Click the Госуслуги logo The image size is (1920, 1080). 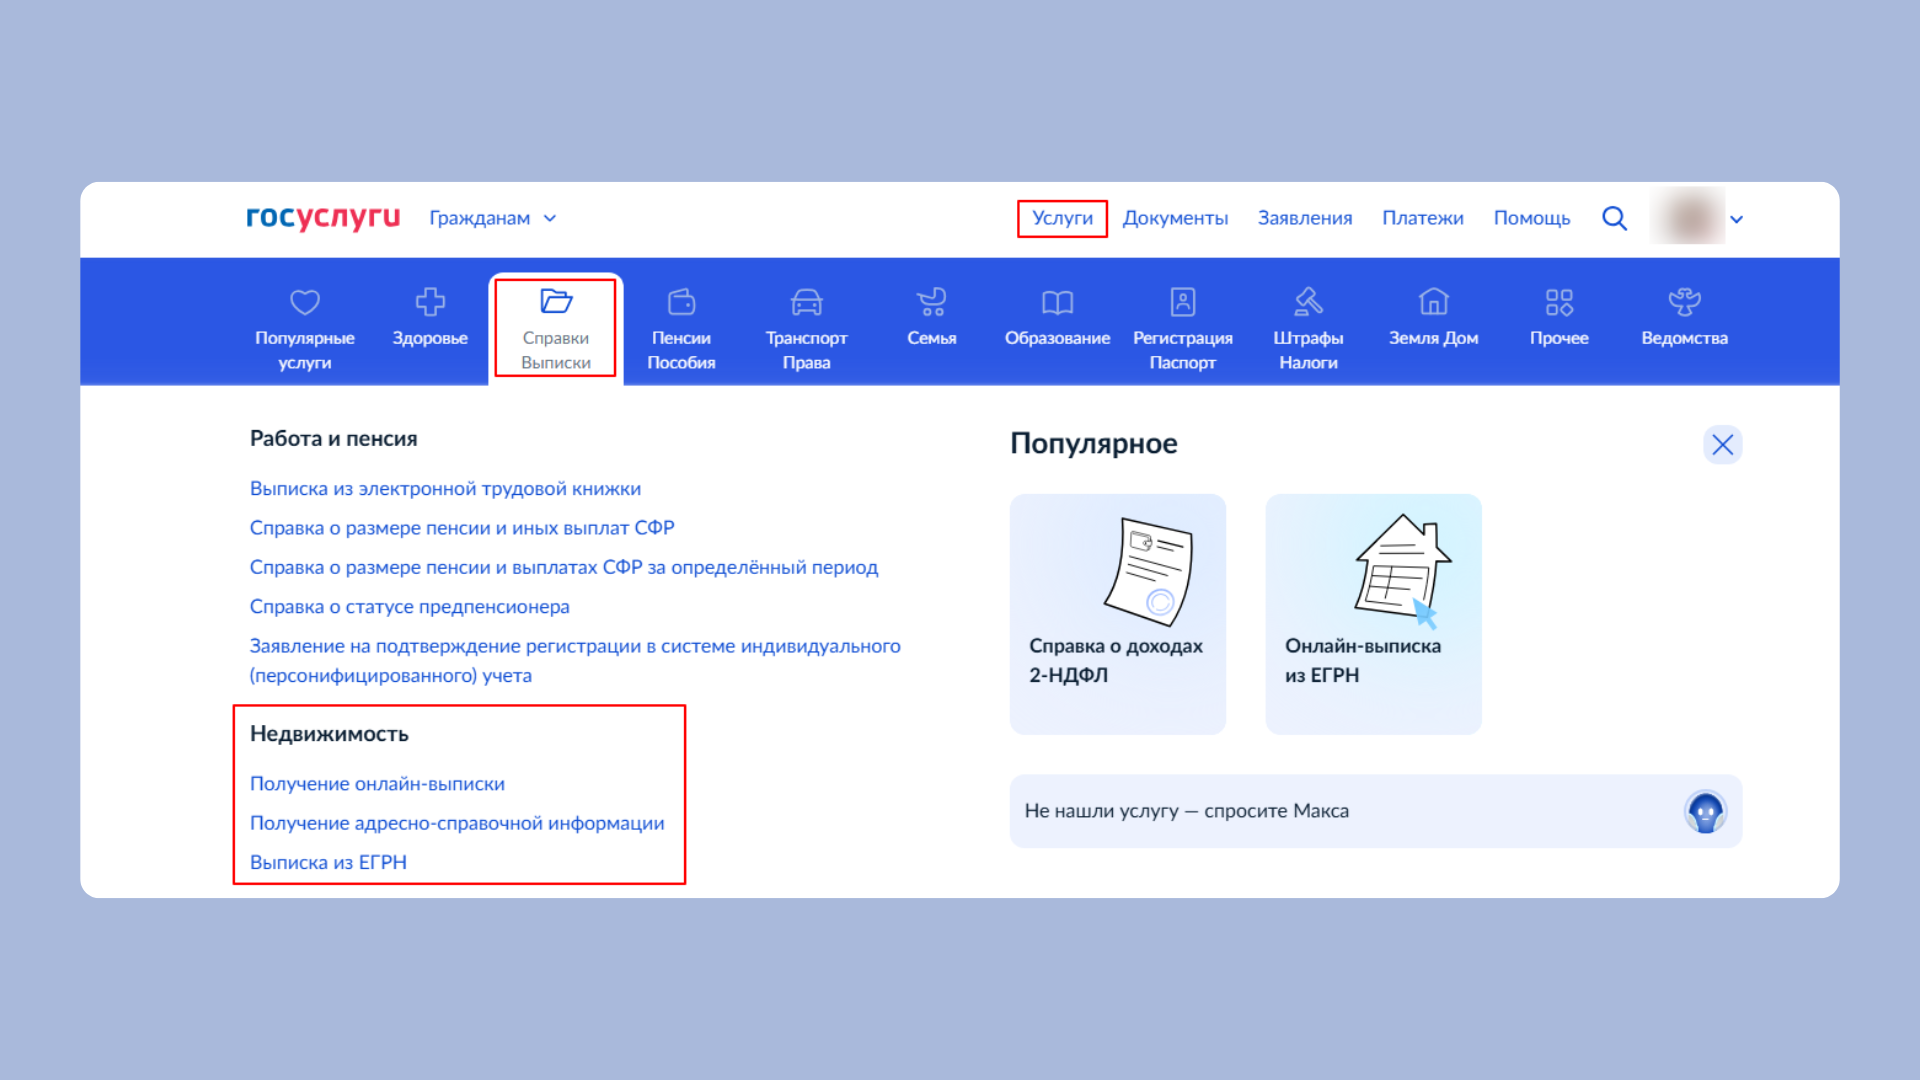click(x=323, y=218)
